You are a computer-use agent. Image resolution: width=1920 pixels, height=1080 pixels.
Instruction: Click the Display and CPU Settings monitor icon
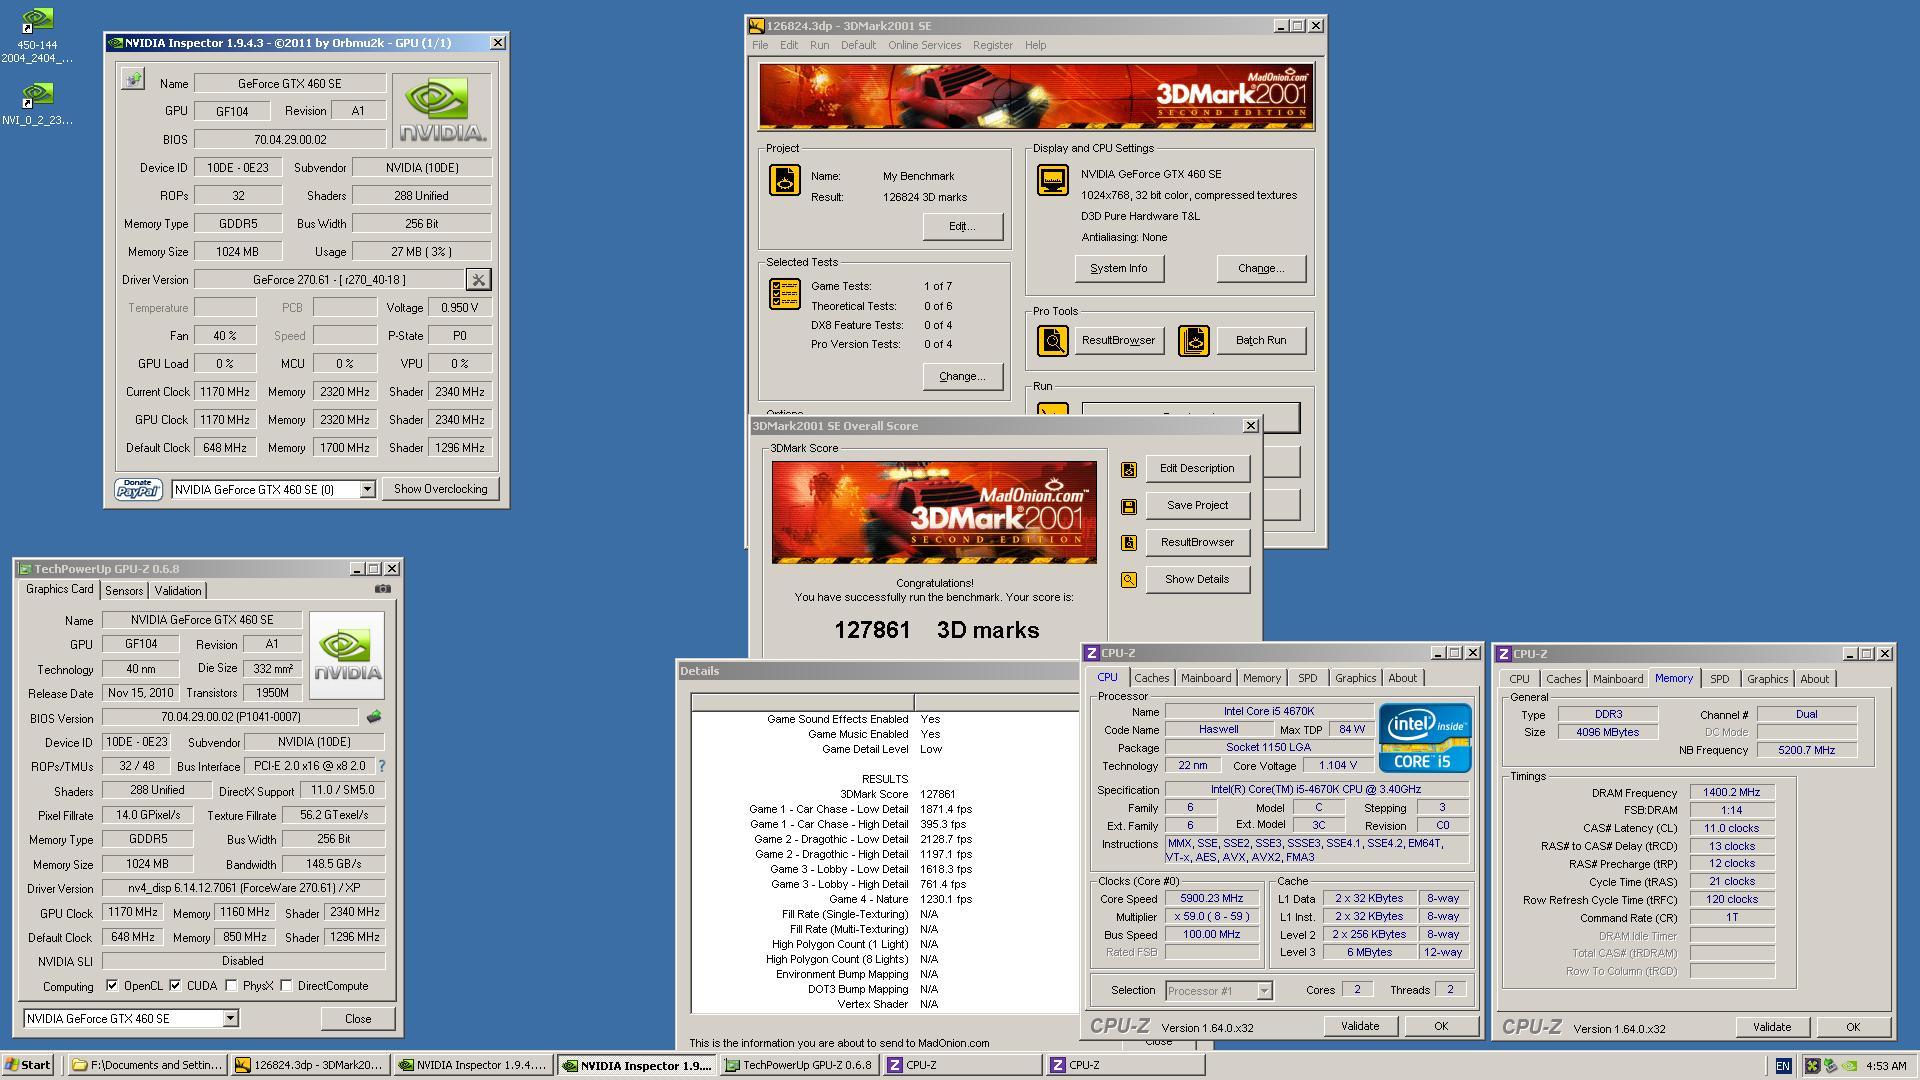pyautogui.click(x=1052, y=180)
